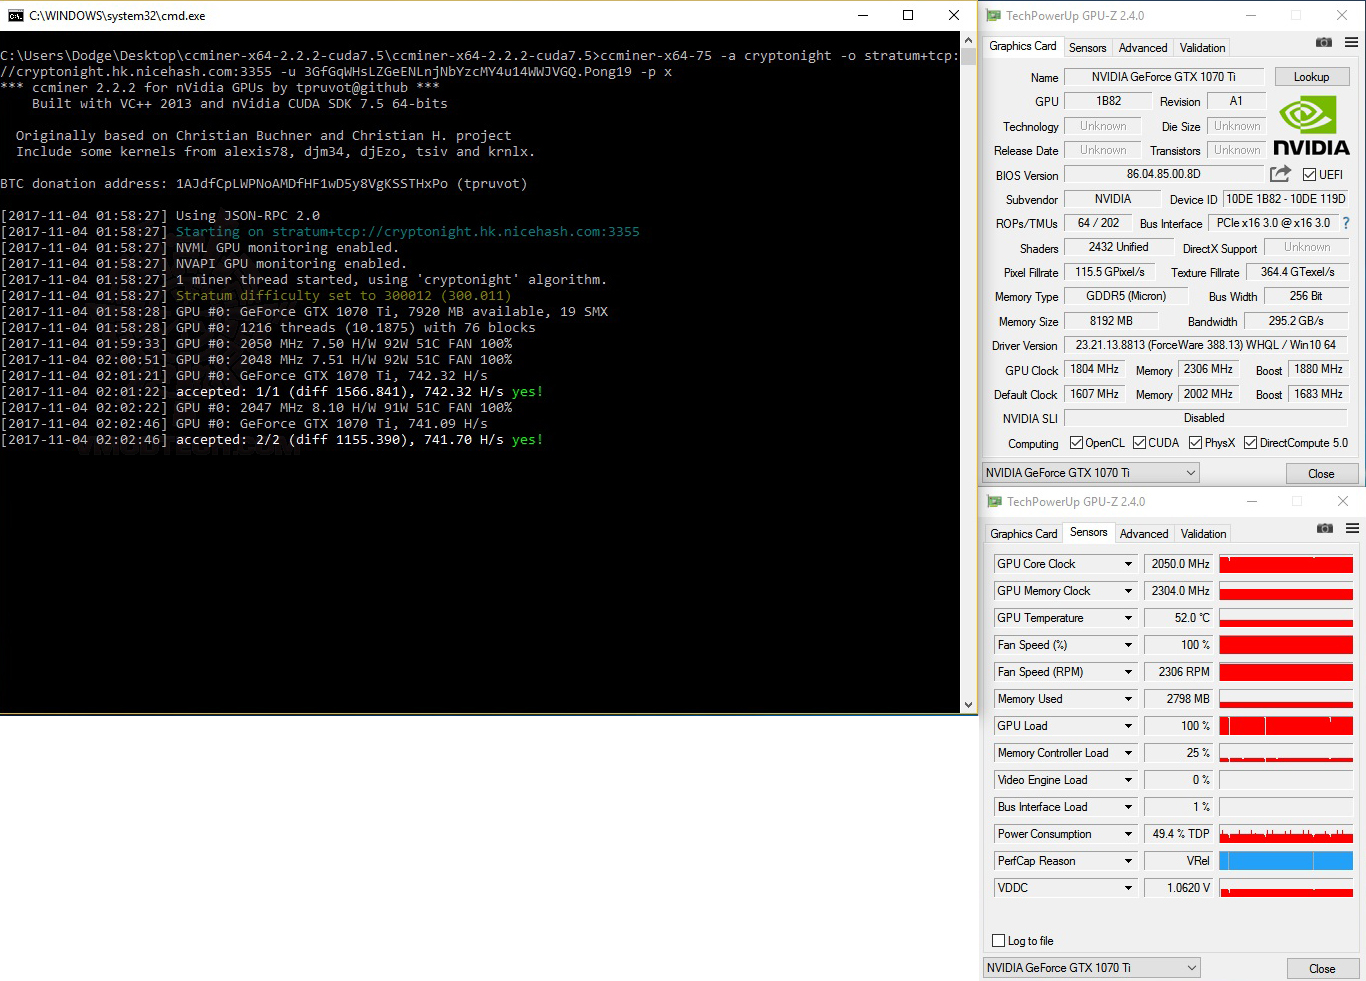Toggle the DirectCompute 5.0 checkbox
This screenshot has width=1366, height=981.
tap(1250, 443)
